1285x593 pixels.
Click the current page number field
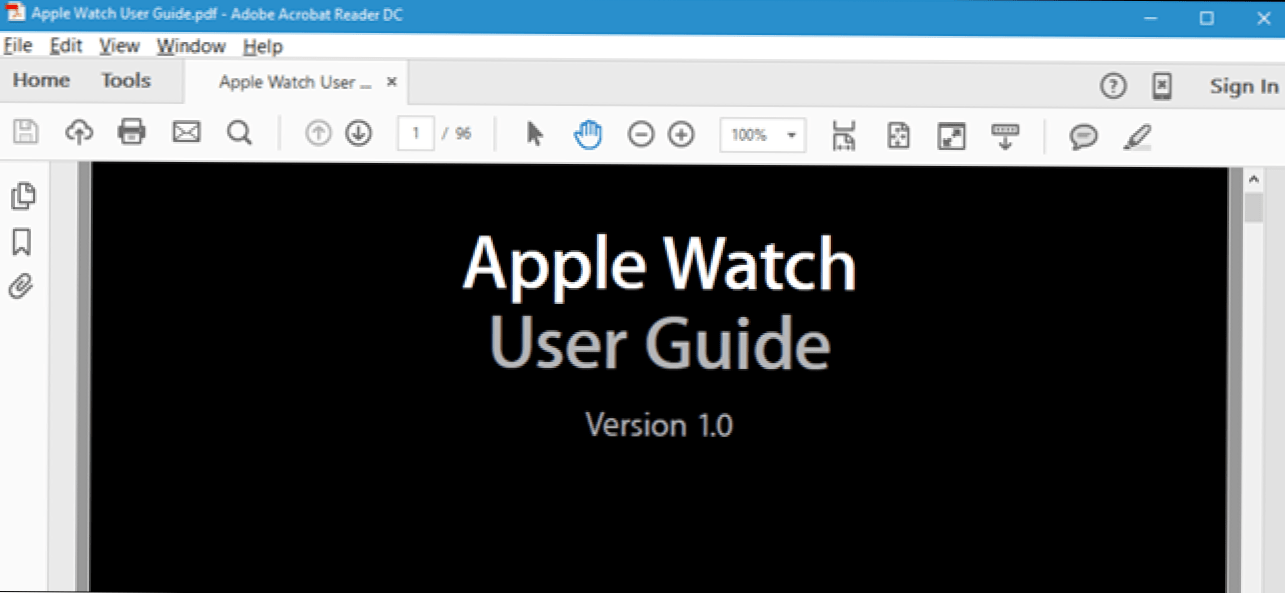point(415,134)
